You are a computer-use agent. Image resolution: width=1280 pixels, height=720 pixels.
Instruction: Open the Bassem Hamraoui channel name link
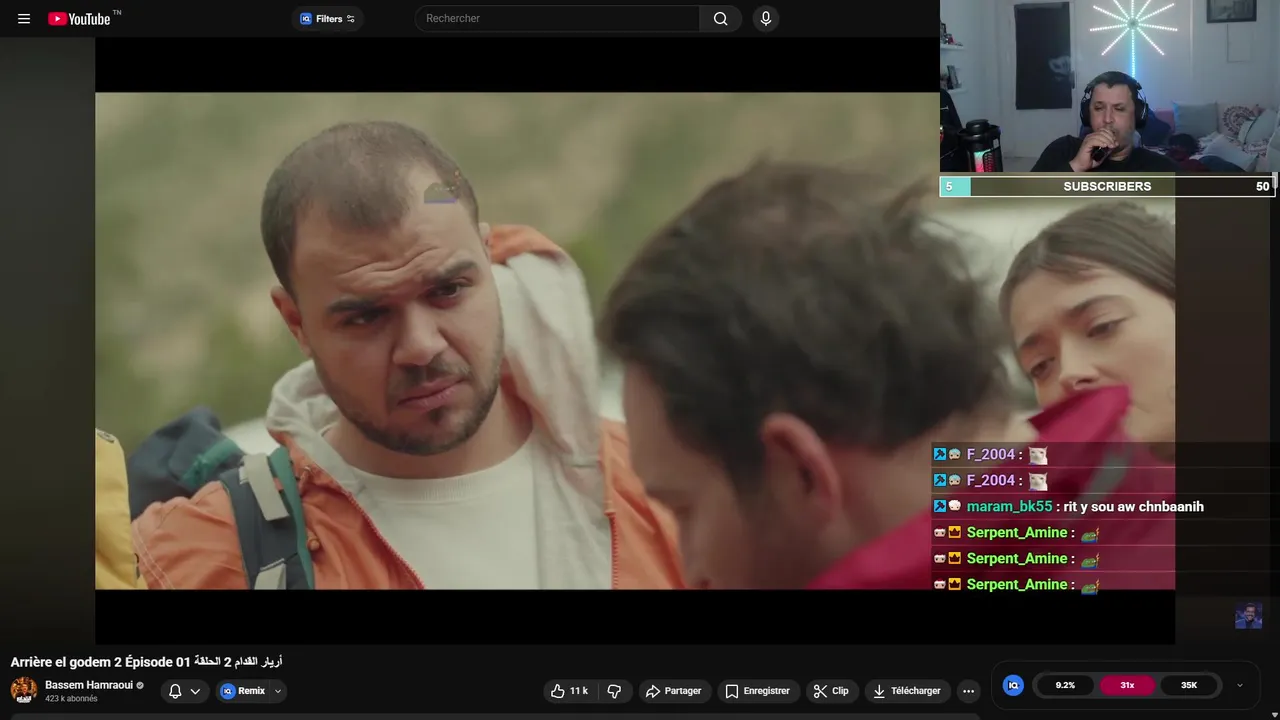[89, 685]
